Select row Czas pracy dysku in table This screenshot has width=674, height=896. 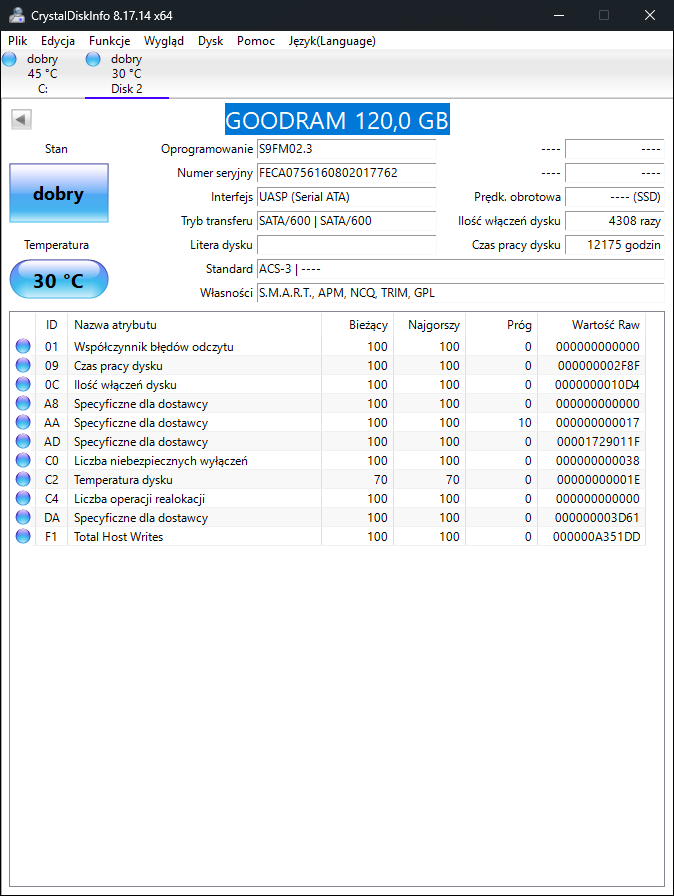click(328, 365)
